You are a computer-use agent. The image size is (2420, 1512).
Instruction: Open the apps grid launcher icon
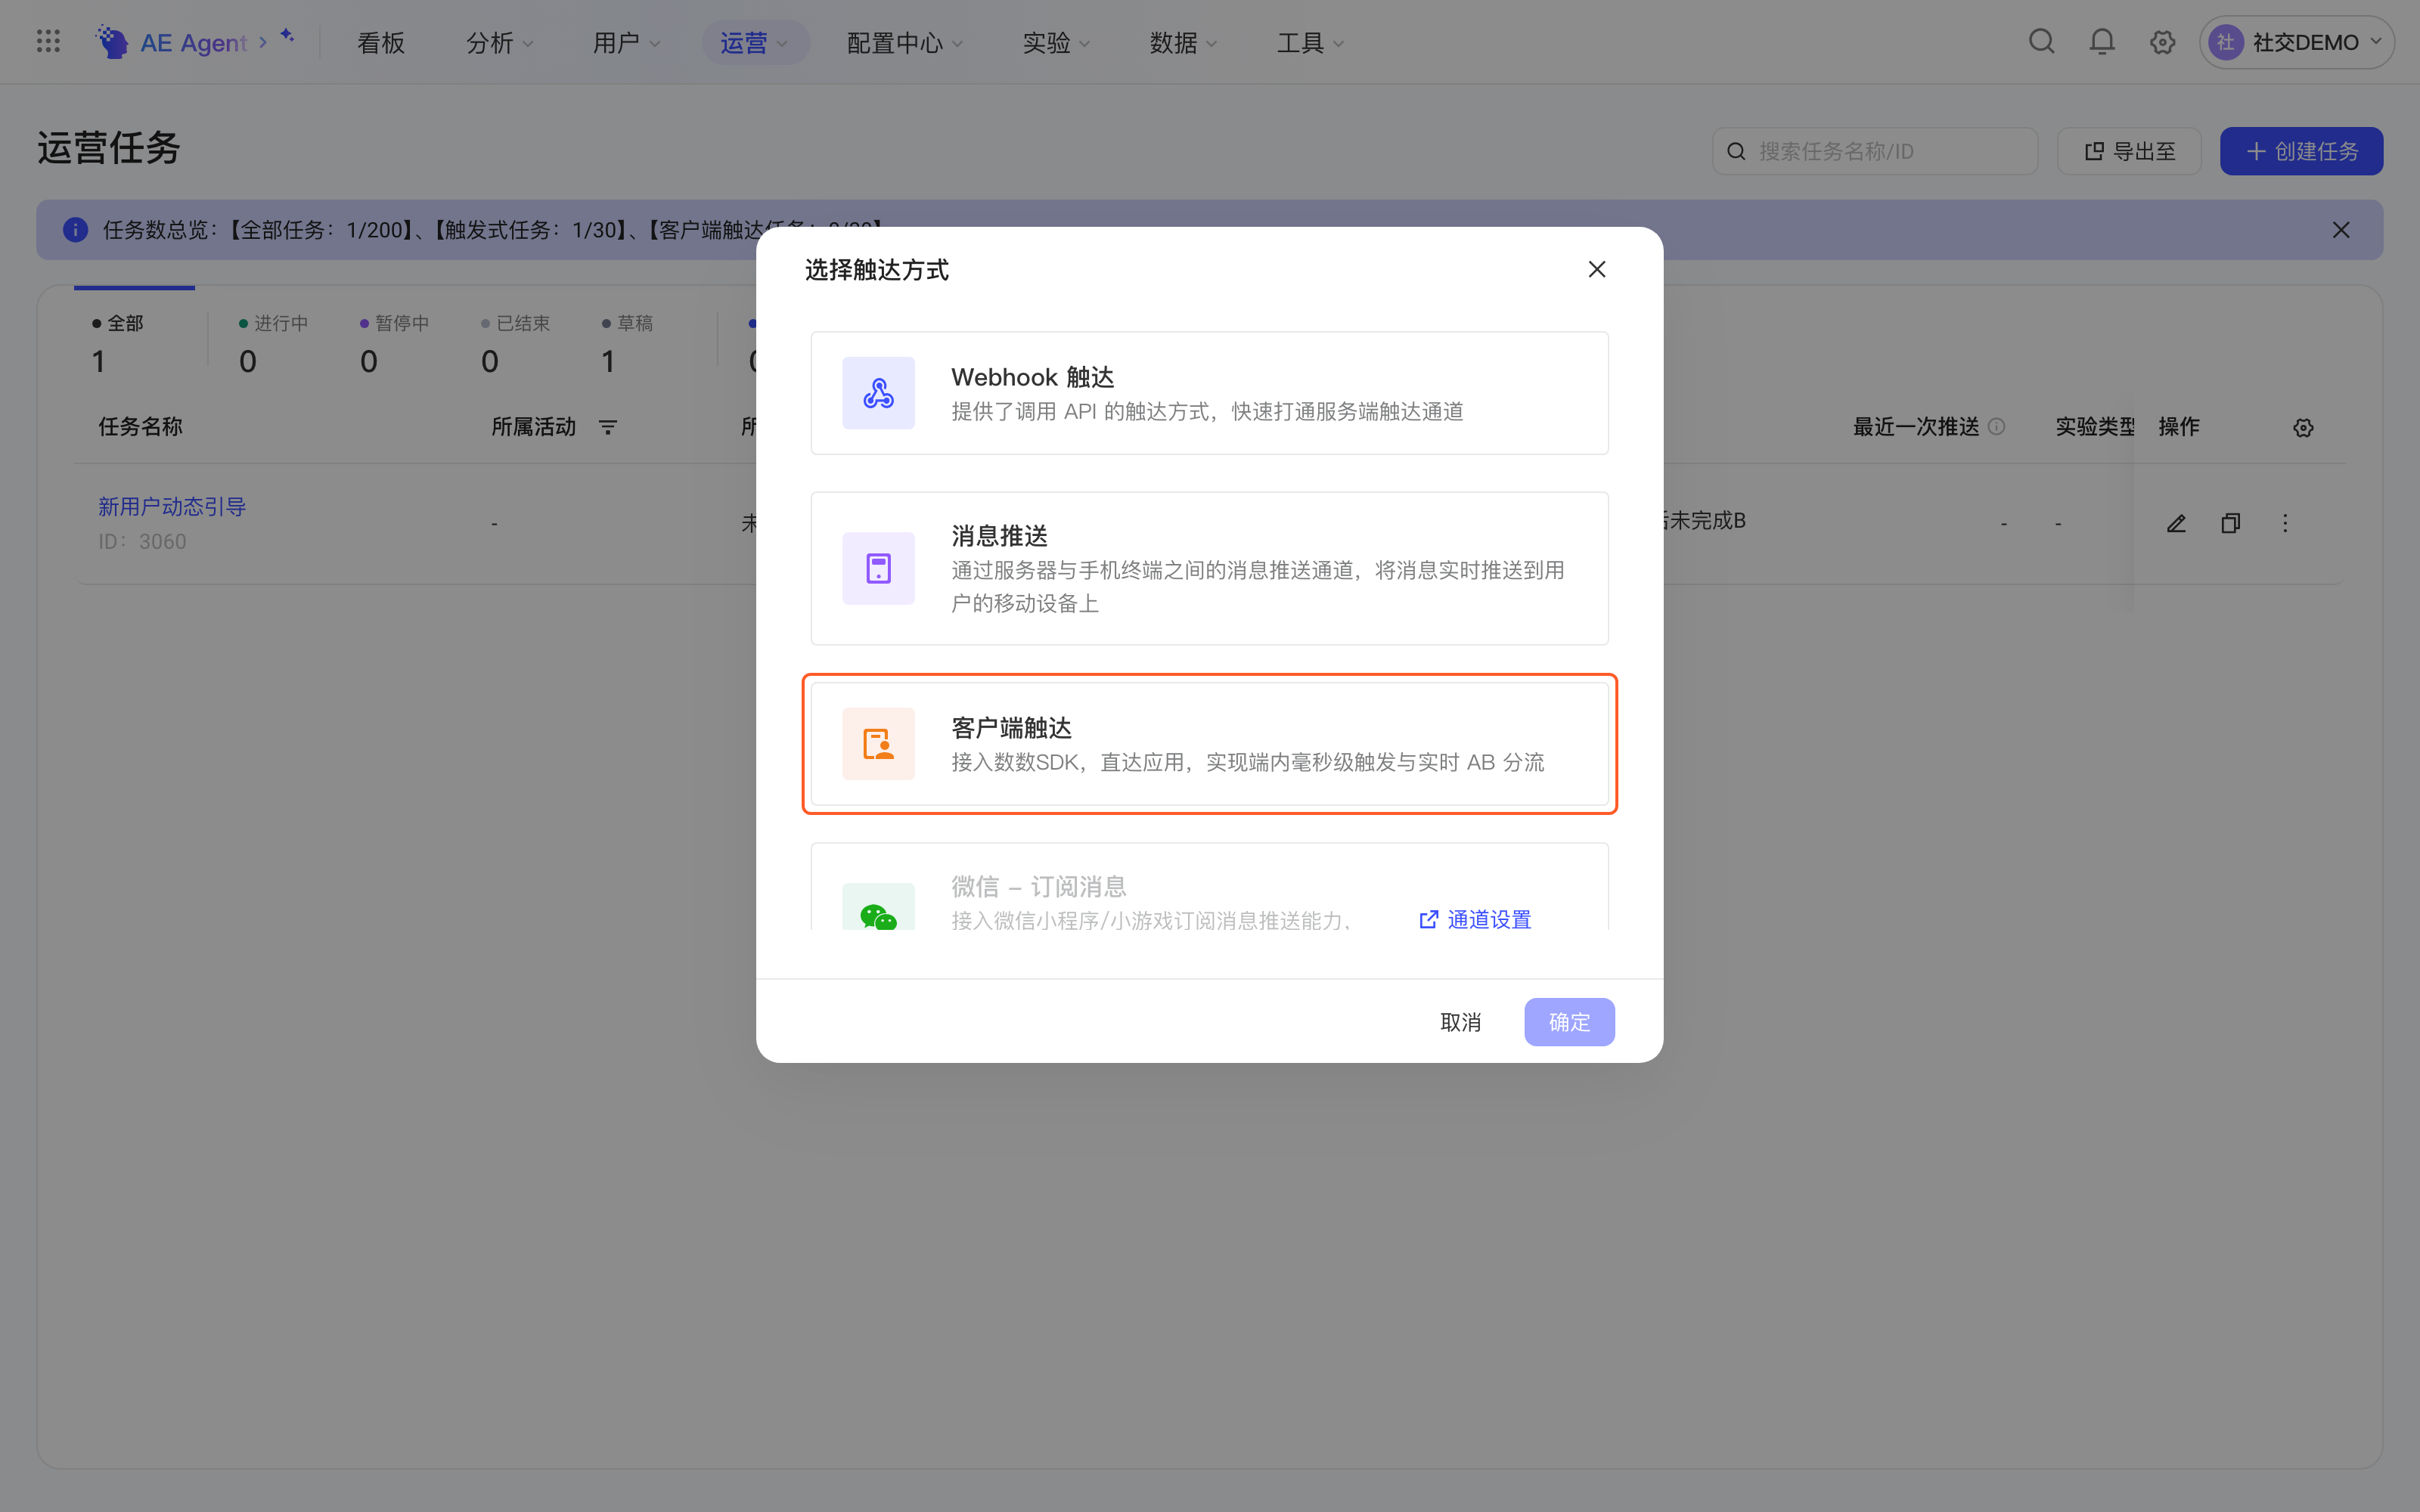coord(48,41)
